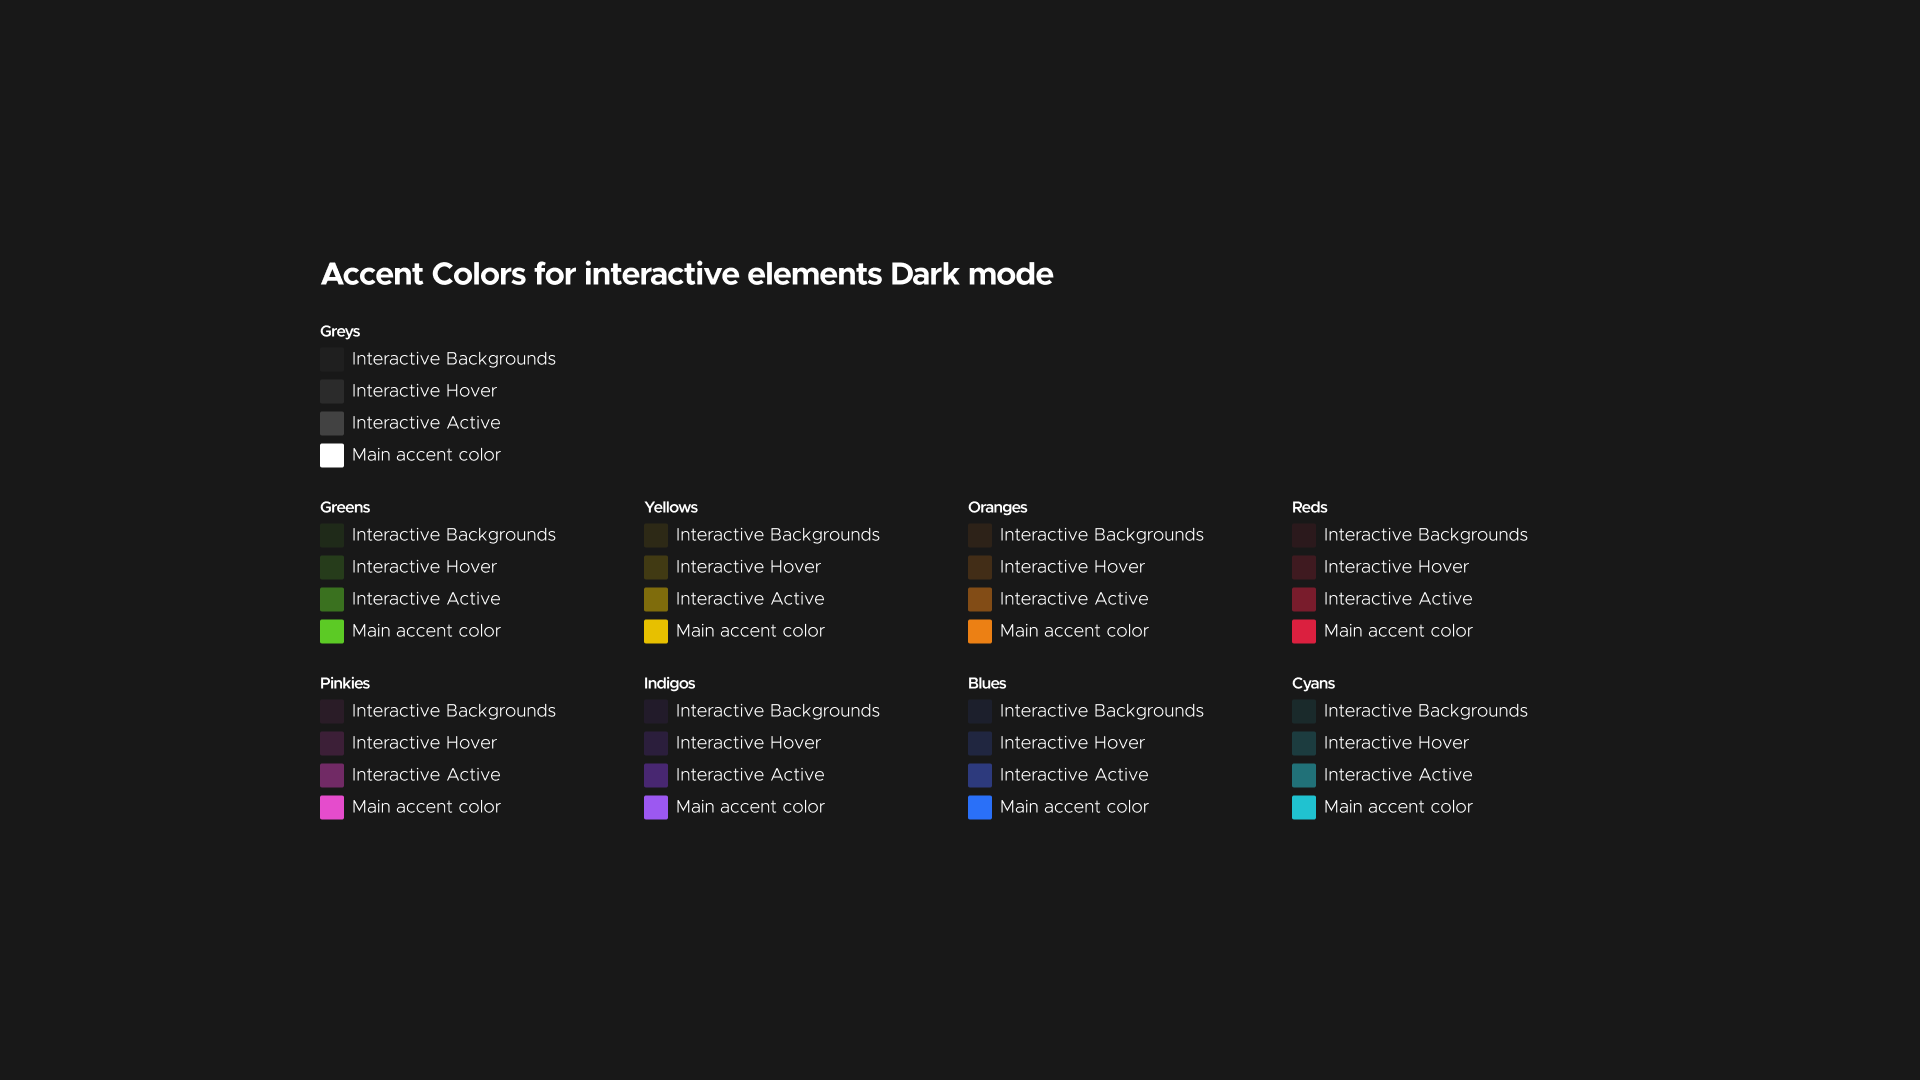Viewport: 1920px width, 1080px height.
Task: Click the Reds Interactive Hover label
Action: [1395, 567]
